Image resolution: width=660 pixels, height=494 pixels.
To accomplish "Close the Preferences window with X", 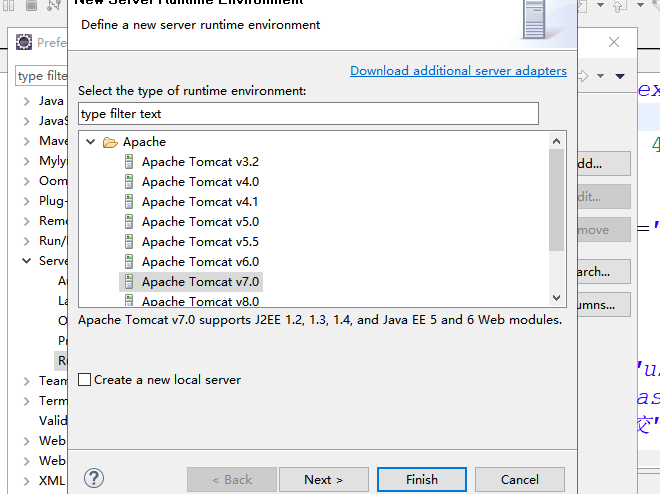I will click(x=614, y=42).
